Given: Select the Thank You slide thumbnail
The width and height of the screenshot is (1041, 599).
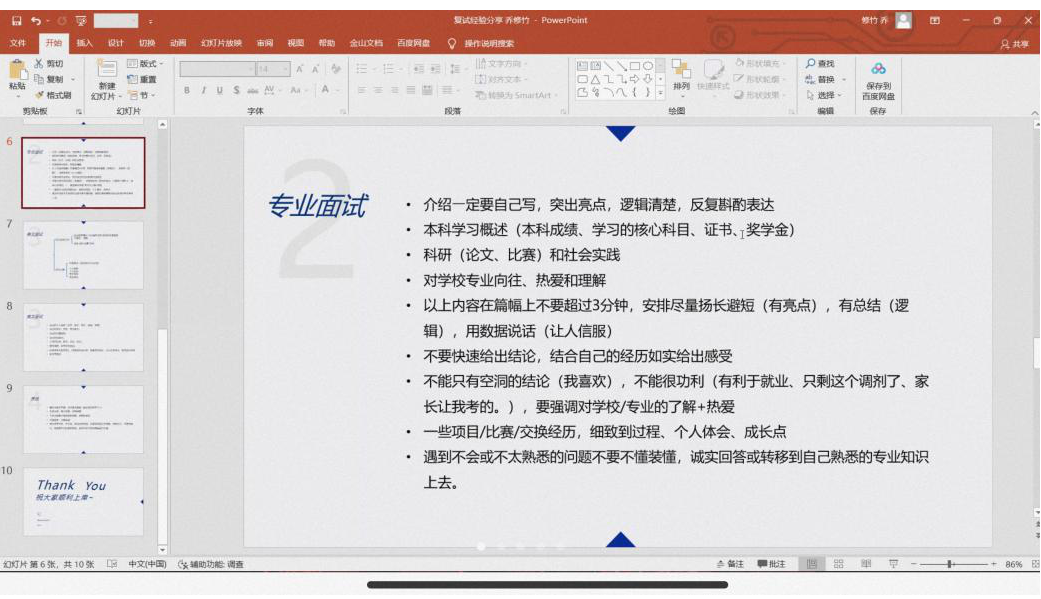Looking at the screenshot, I should [84, 500].
